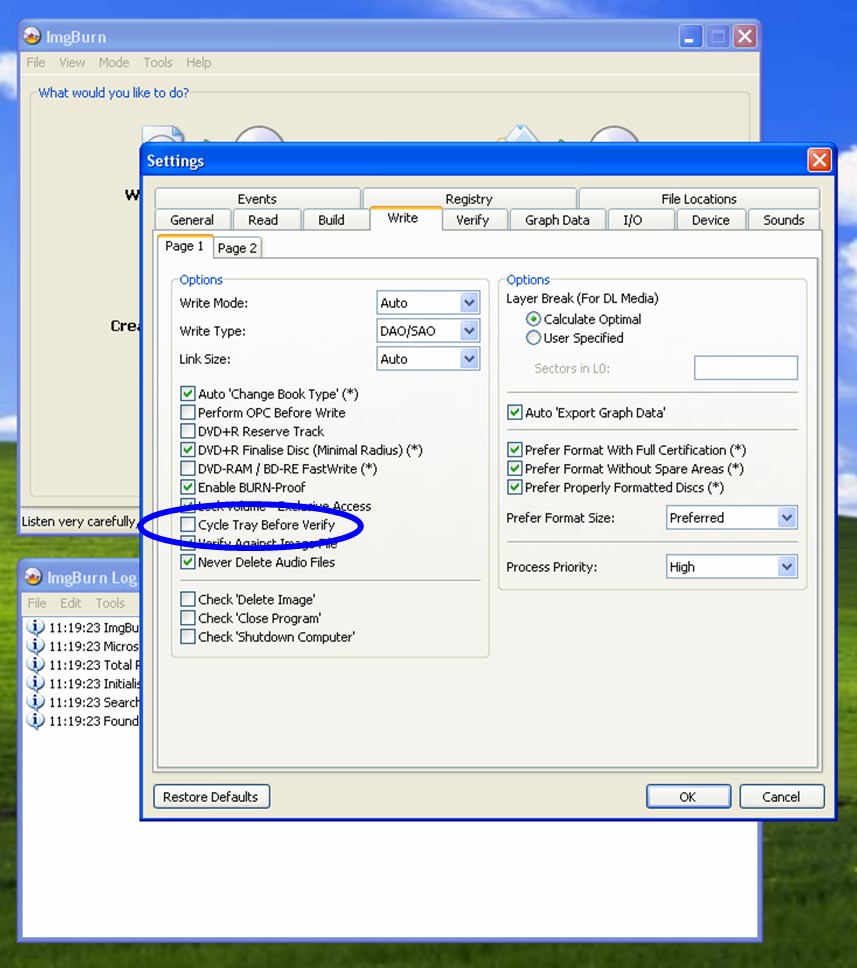Switch to the Read tab

(x=263, y=220)
